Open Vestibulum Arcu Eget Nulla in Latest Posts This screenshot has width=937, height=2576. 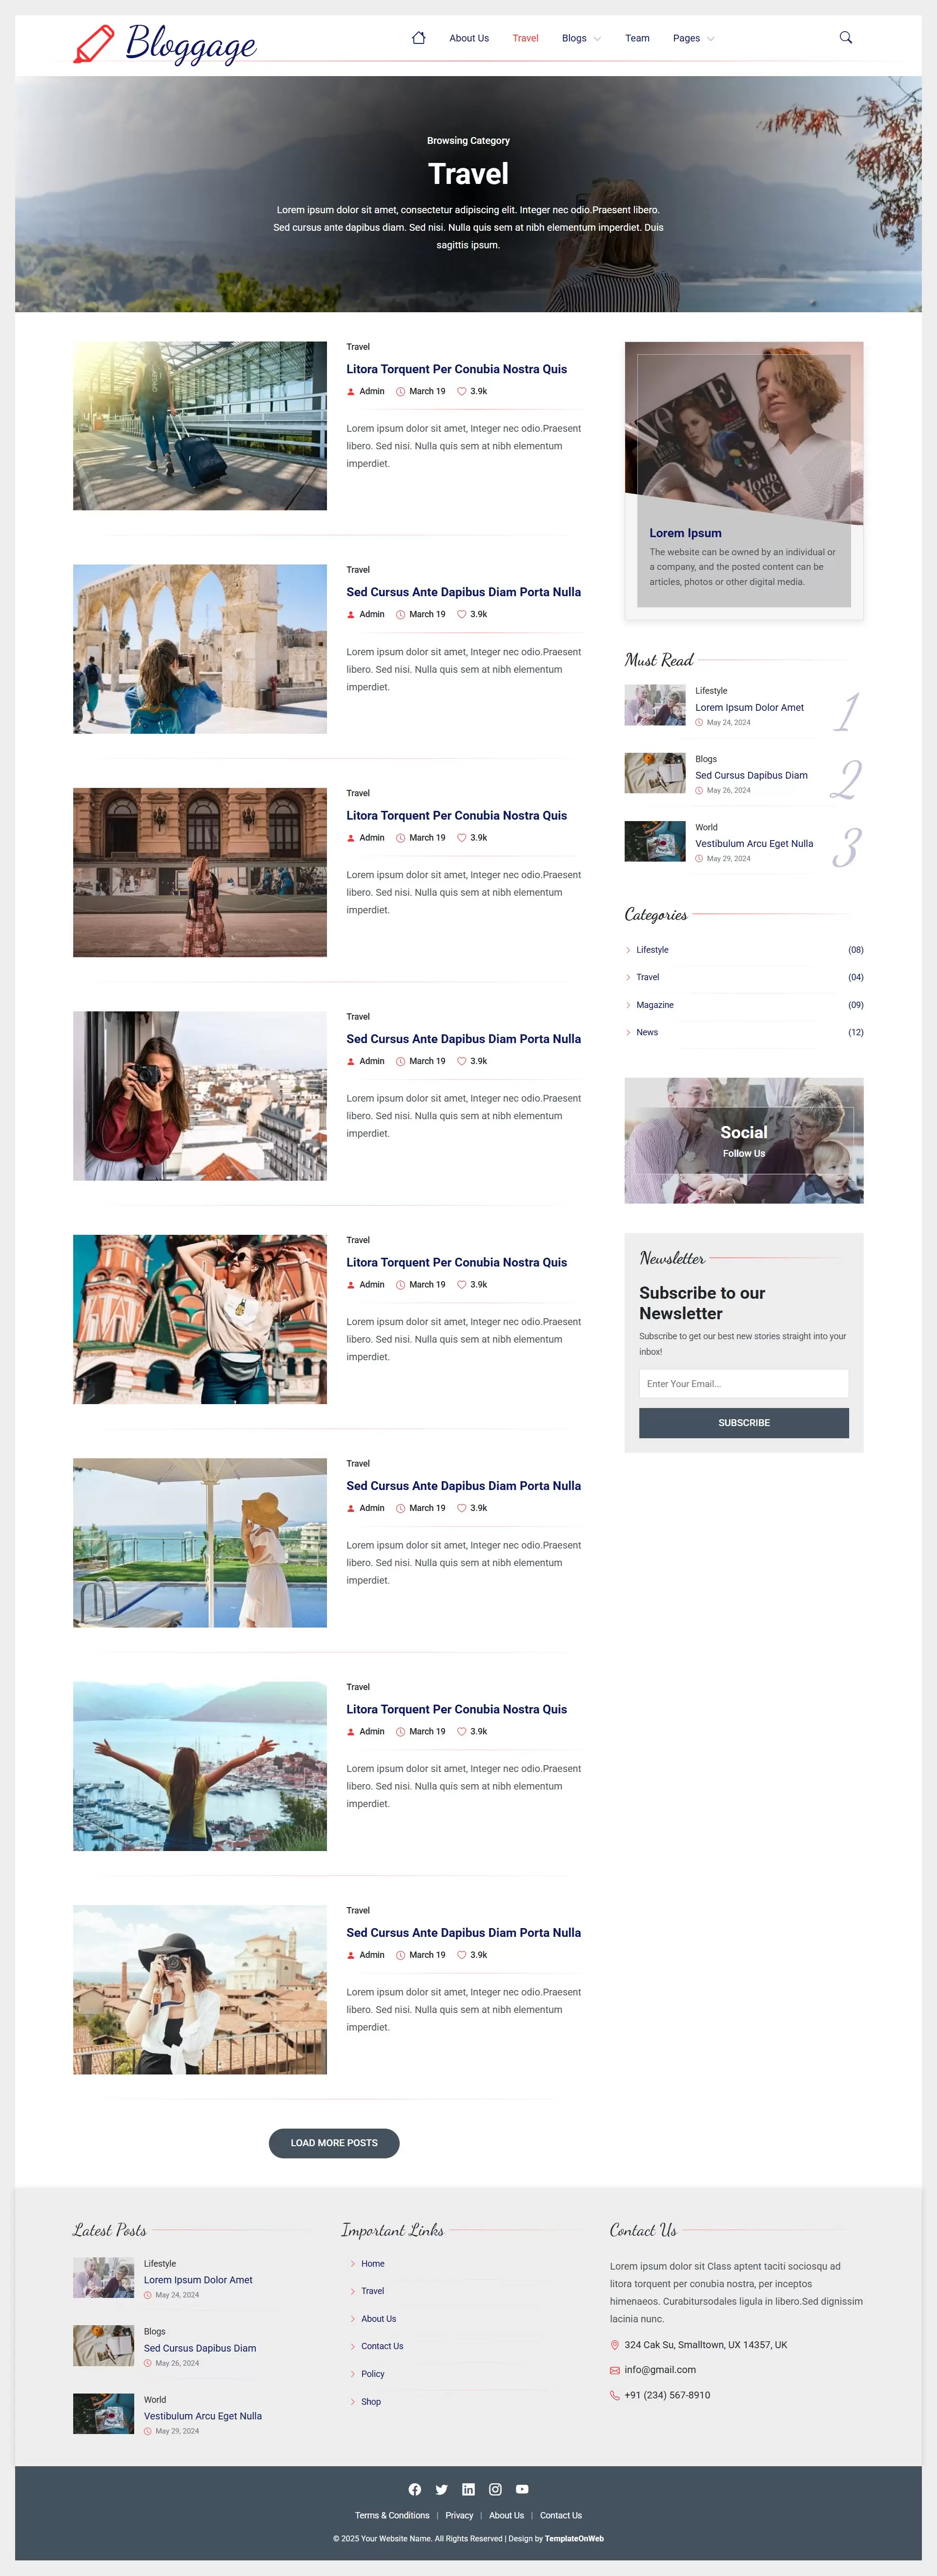203,2416
